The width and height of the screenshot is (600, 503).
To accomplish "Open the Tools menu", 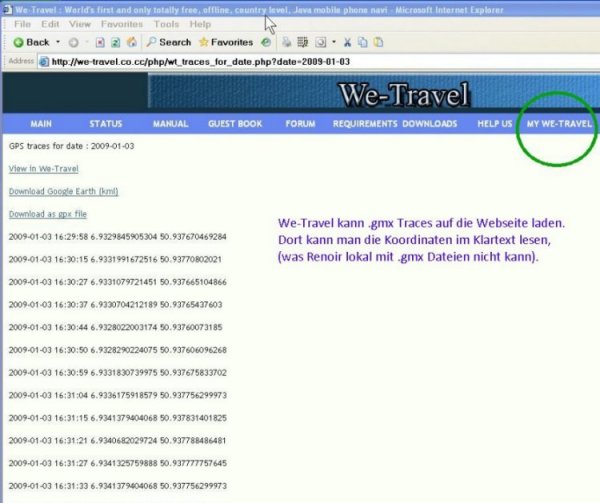I will (x=166, y=24).
